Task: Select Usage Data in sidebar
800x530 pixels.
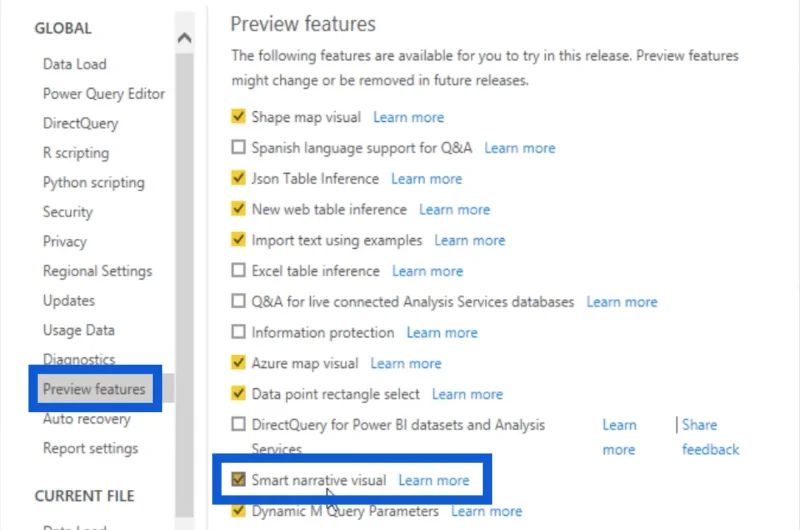Action: click(79, 330)
